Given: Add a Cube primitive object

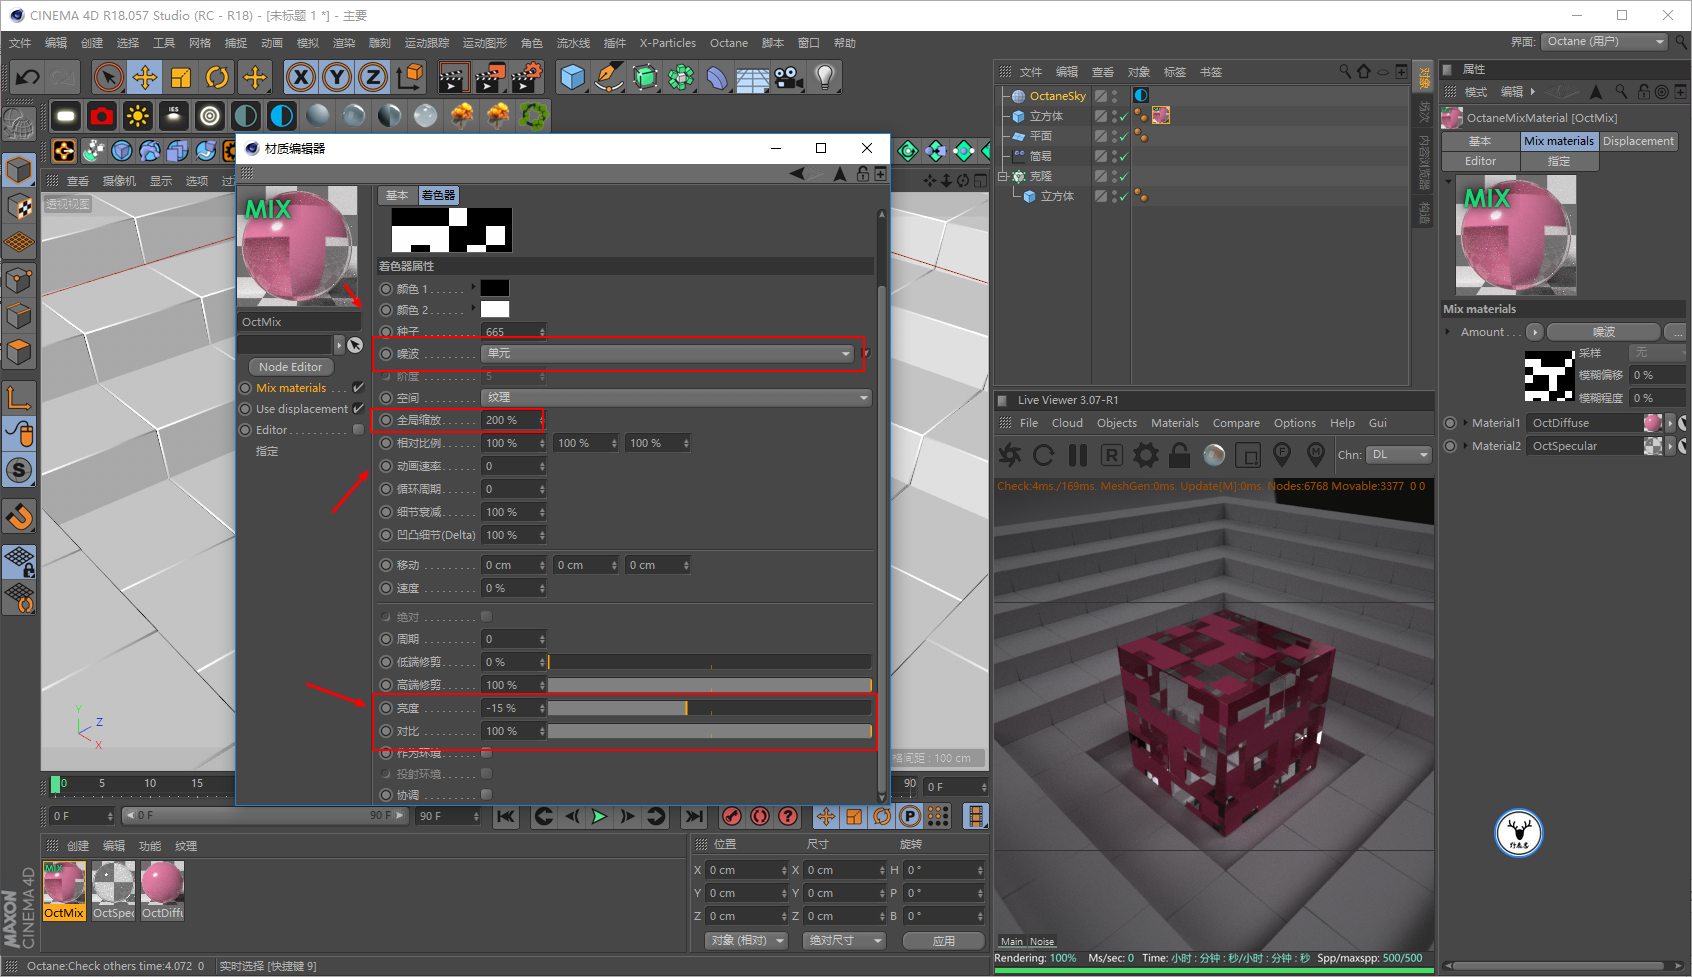Looking at the screenshot, I should coord(572,77).
